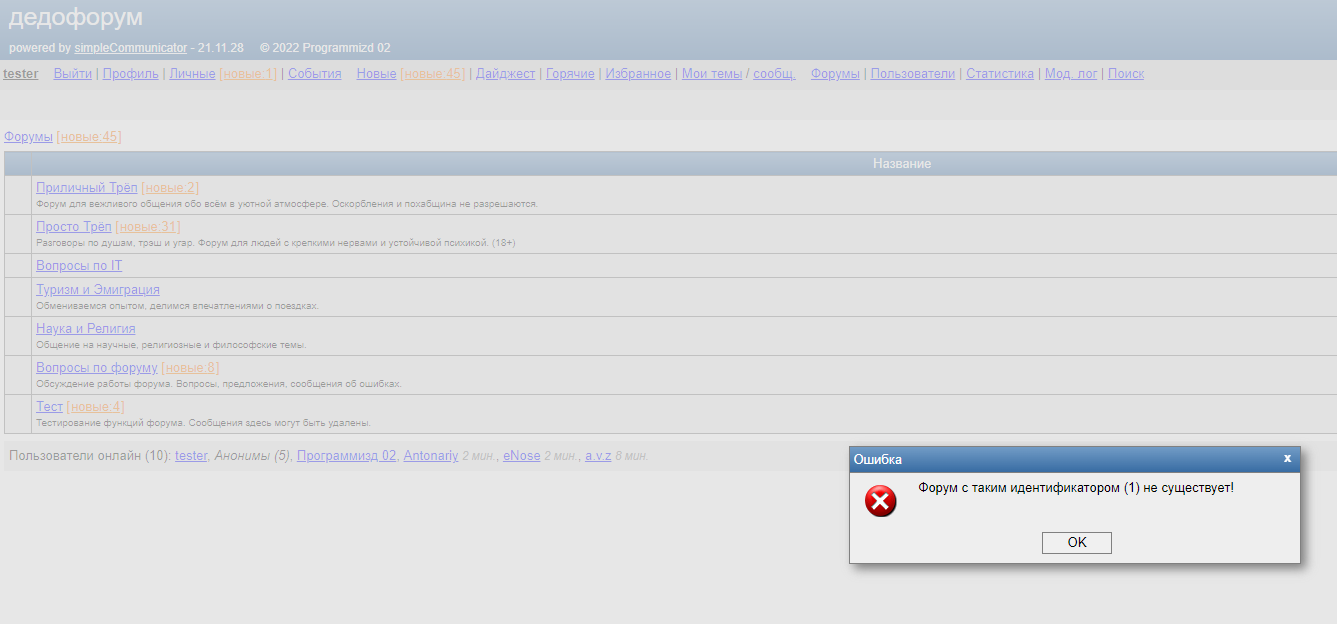Open the Наука и Религия forum

85,328
